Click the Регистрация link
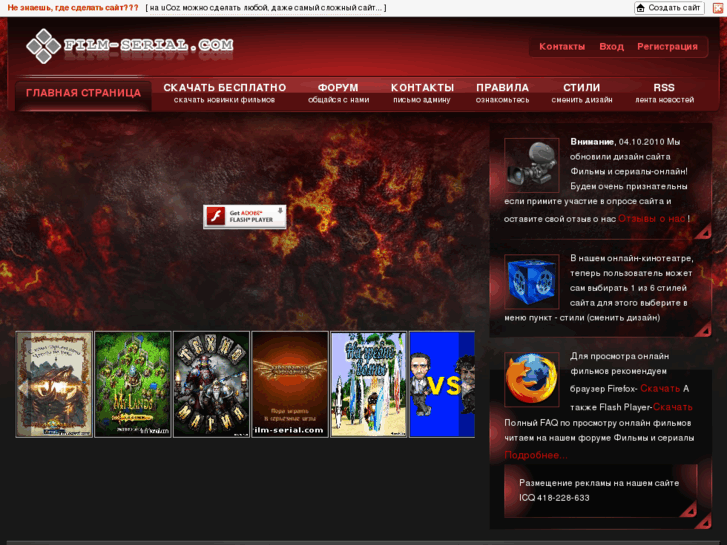Viewport: 727px width, 545px height. [667, 47]
